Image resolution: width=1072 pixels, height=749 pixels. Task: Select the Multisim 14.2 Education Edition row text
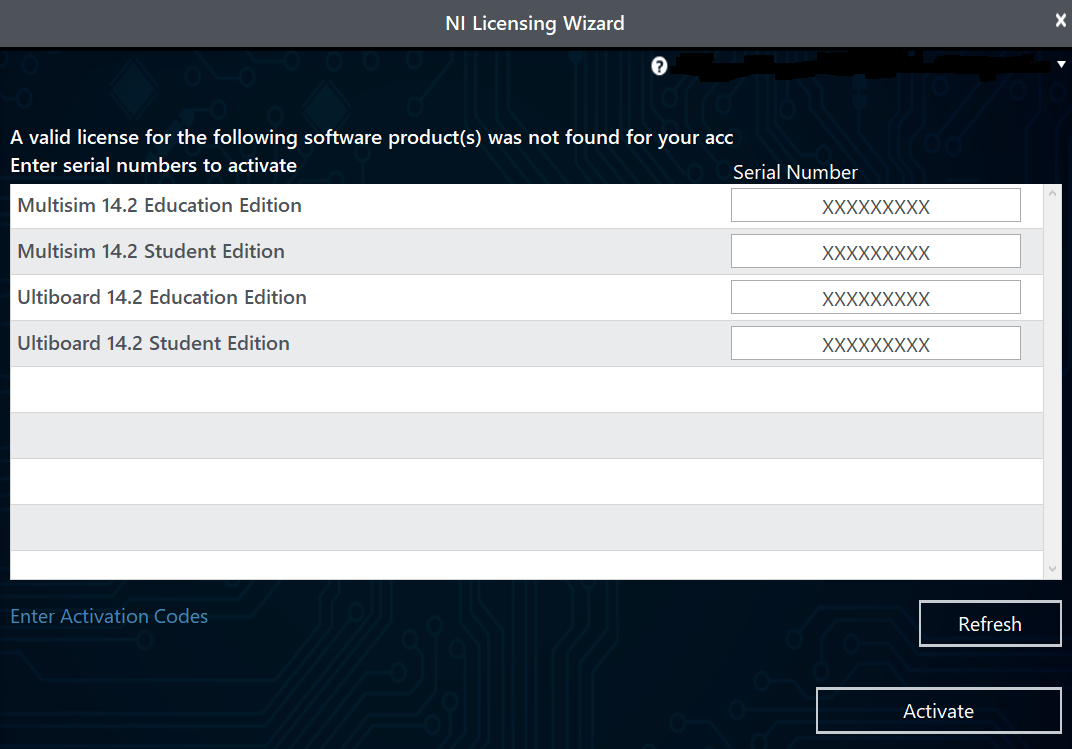(x=159, y=205)
